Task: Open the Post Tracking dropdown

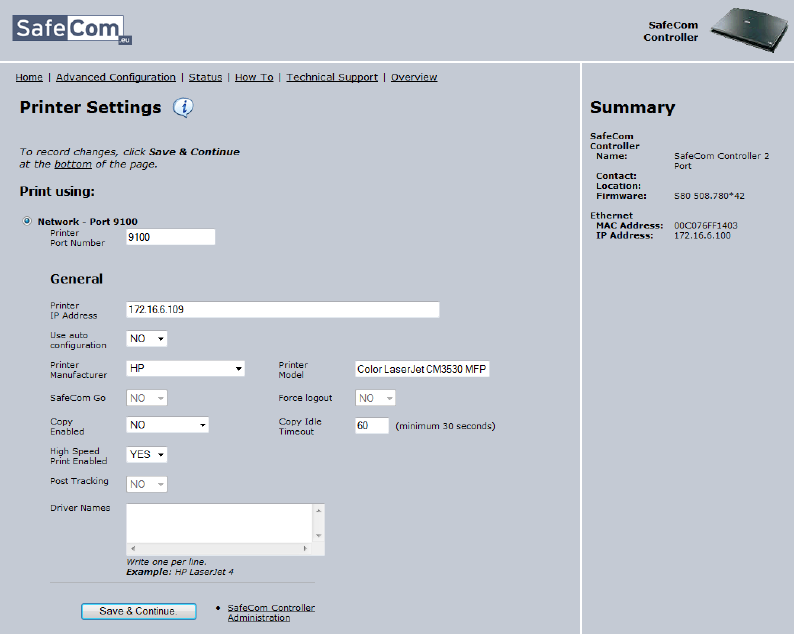Action: point(146,484)
